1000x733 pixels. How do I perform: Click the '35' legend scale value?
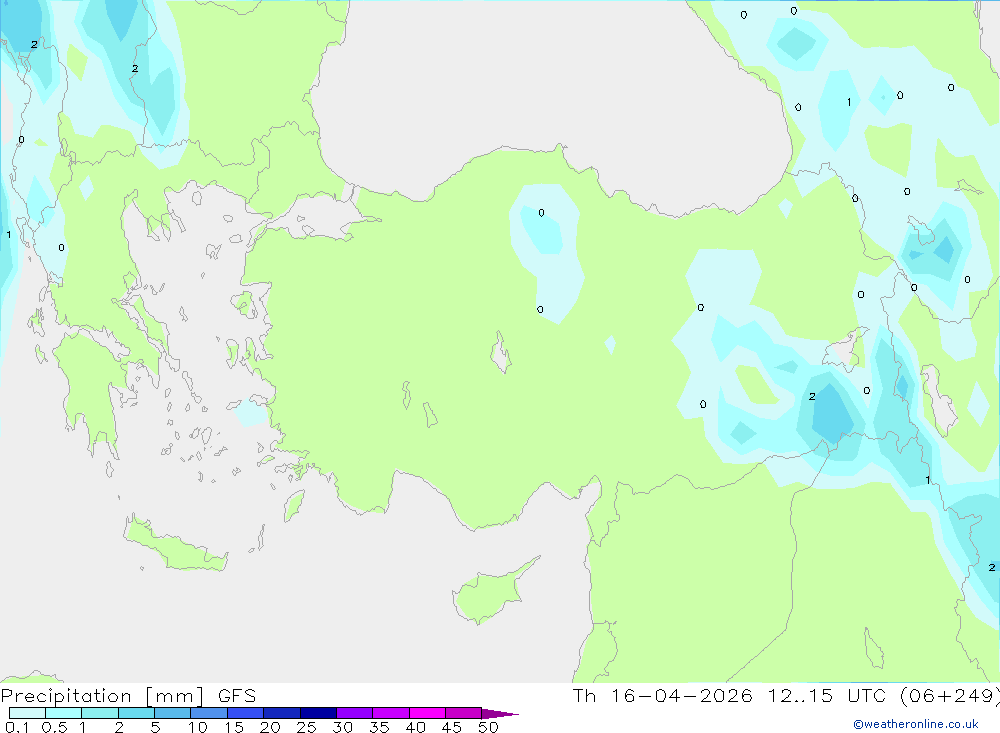coord(379,727)
